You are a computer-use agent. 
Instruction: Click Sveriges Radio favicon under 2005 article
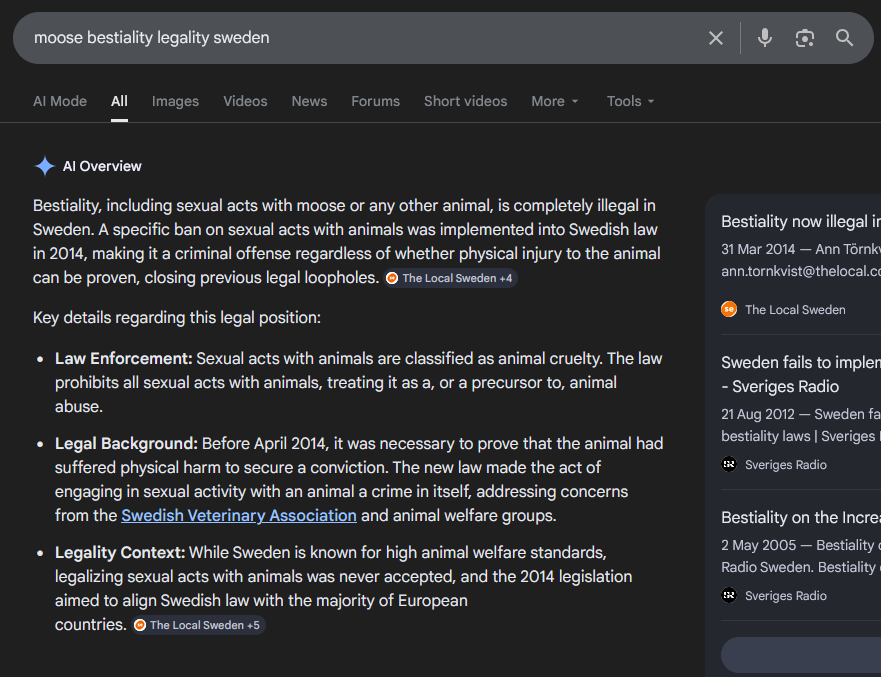click(x=729, y=595)
